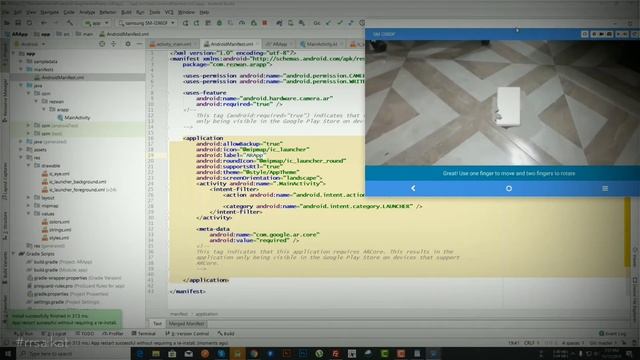Open the TODO tool window
The image size is (640, 360).
(x=84, y=333)
